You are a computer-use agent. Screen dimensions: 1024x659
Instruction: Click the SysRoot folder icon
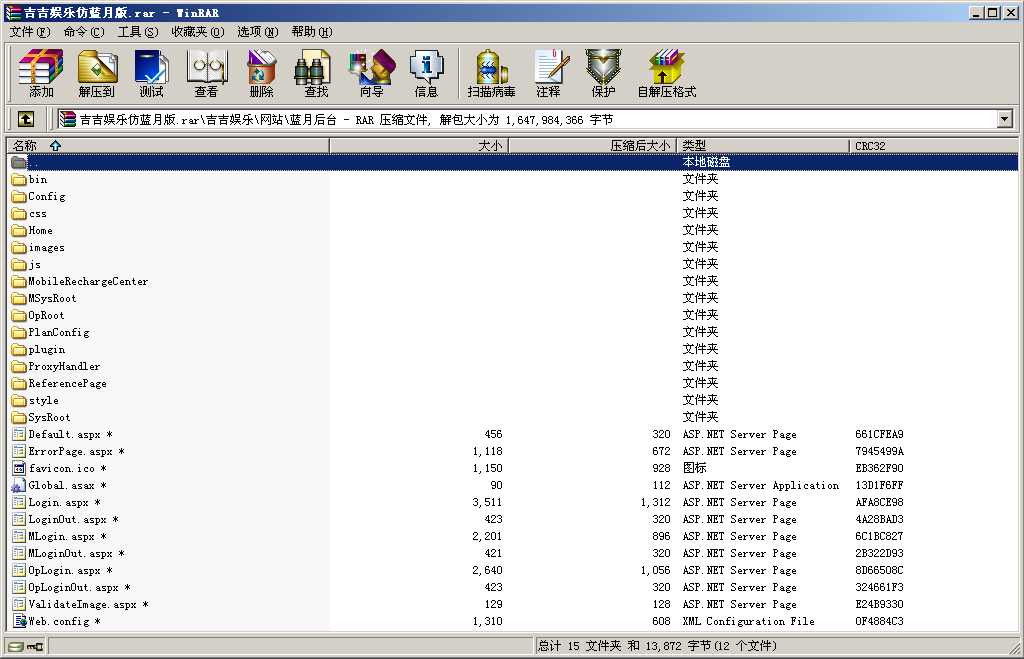[18, 417]
